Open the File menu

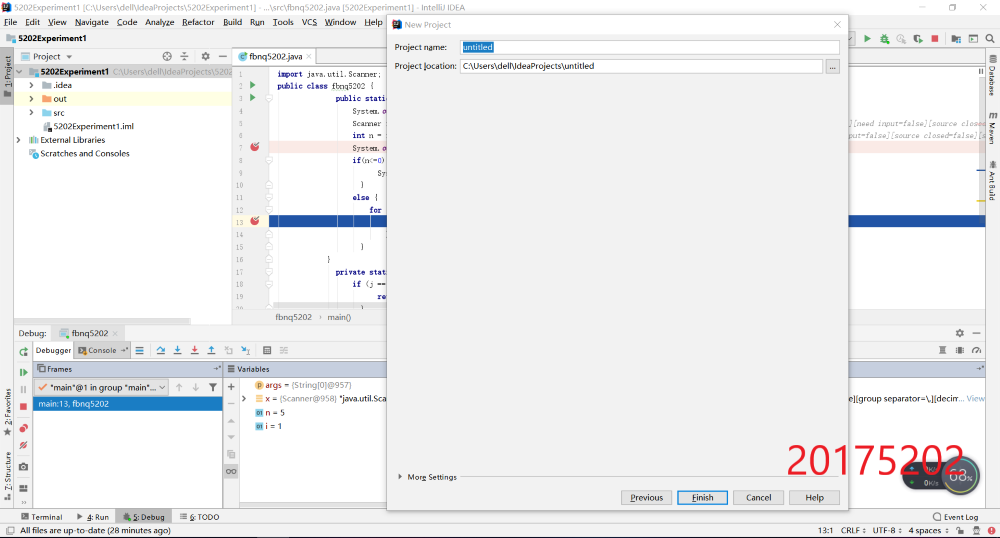(x=10, y=22)
